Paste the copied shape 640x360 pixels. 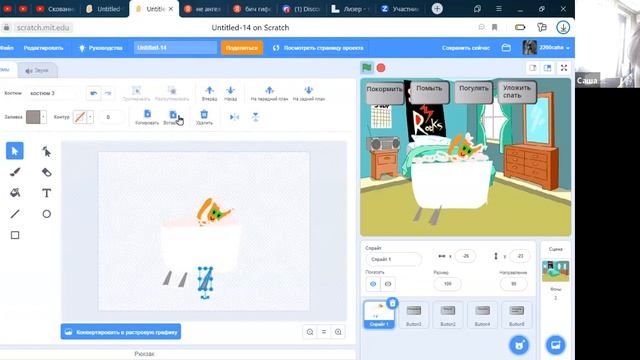point(173,117)
